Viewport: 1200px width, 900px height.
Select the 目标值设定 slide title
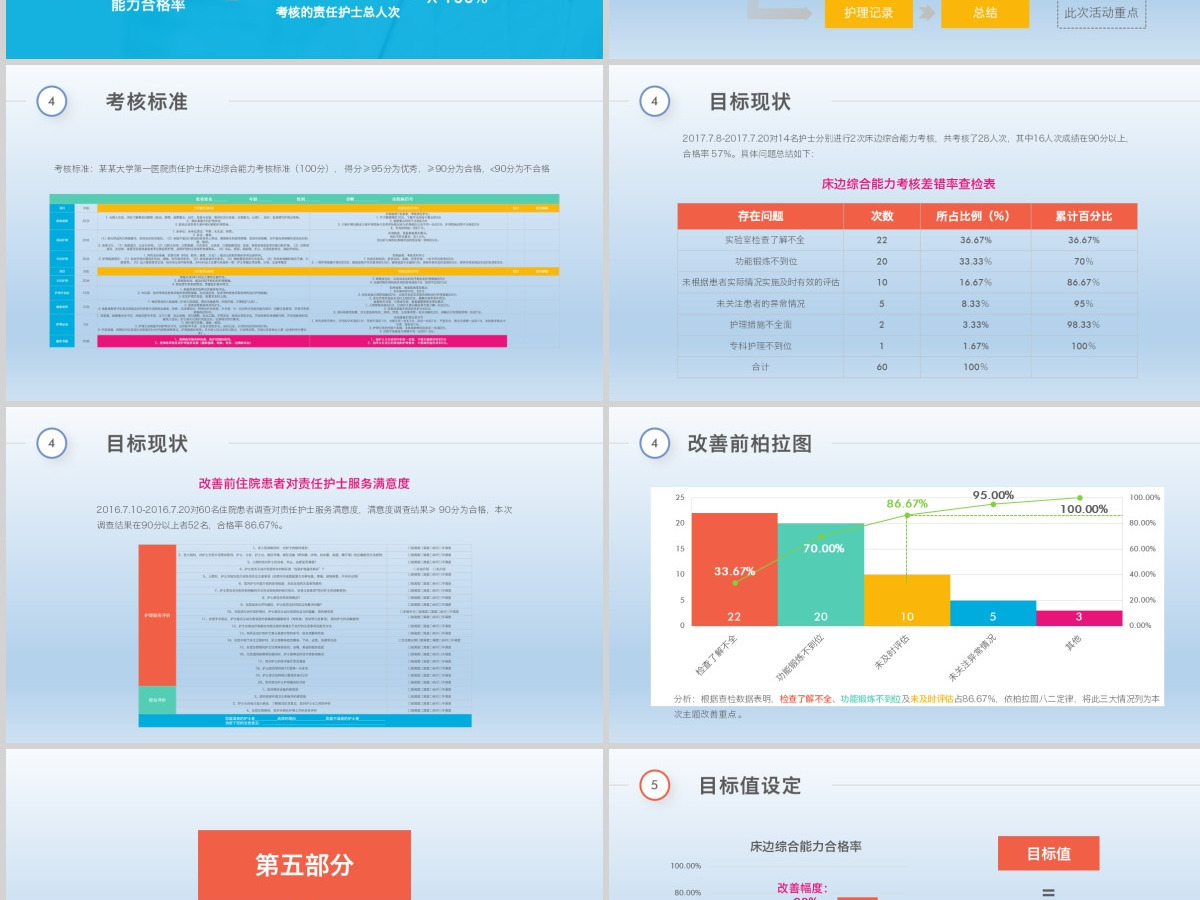pyautogui.click(x=750, y=785)
